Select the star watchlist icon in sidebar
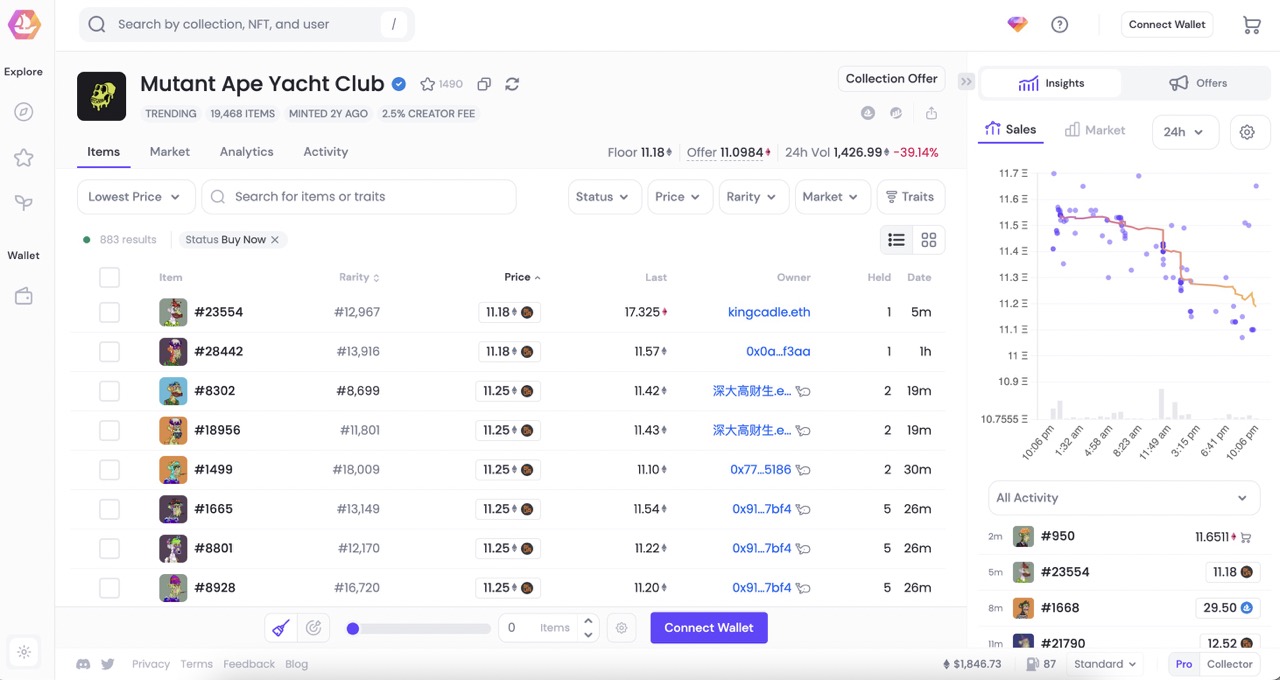 23,157
